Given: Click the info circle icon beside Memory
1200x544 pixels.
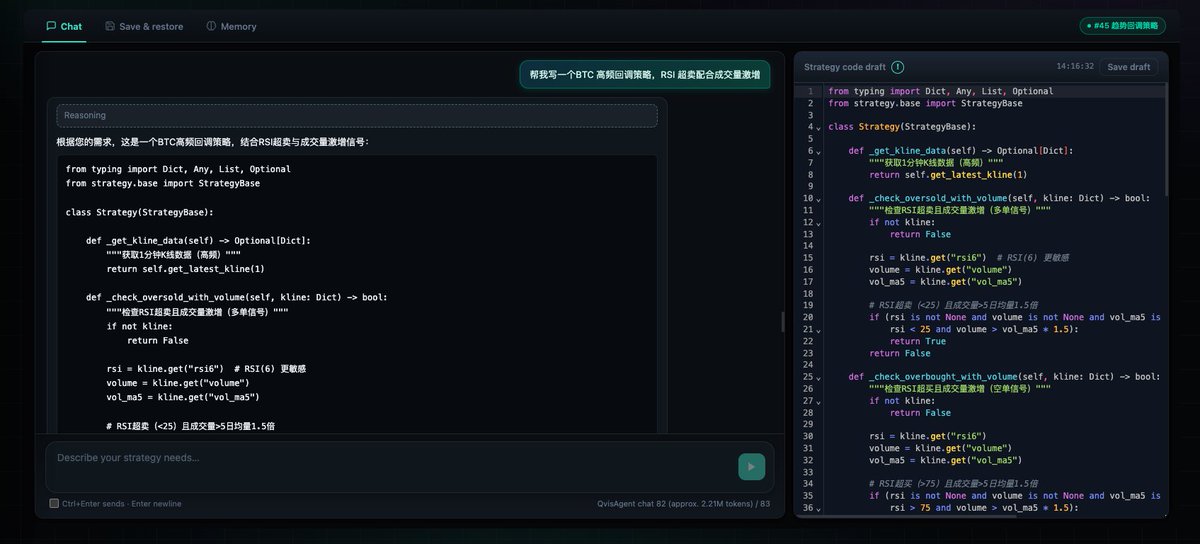Looking at the screenshot, I should tap(211, 26).
